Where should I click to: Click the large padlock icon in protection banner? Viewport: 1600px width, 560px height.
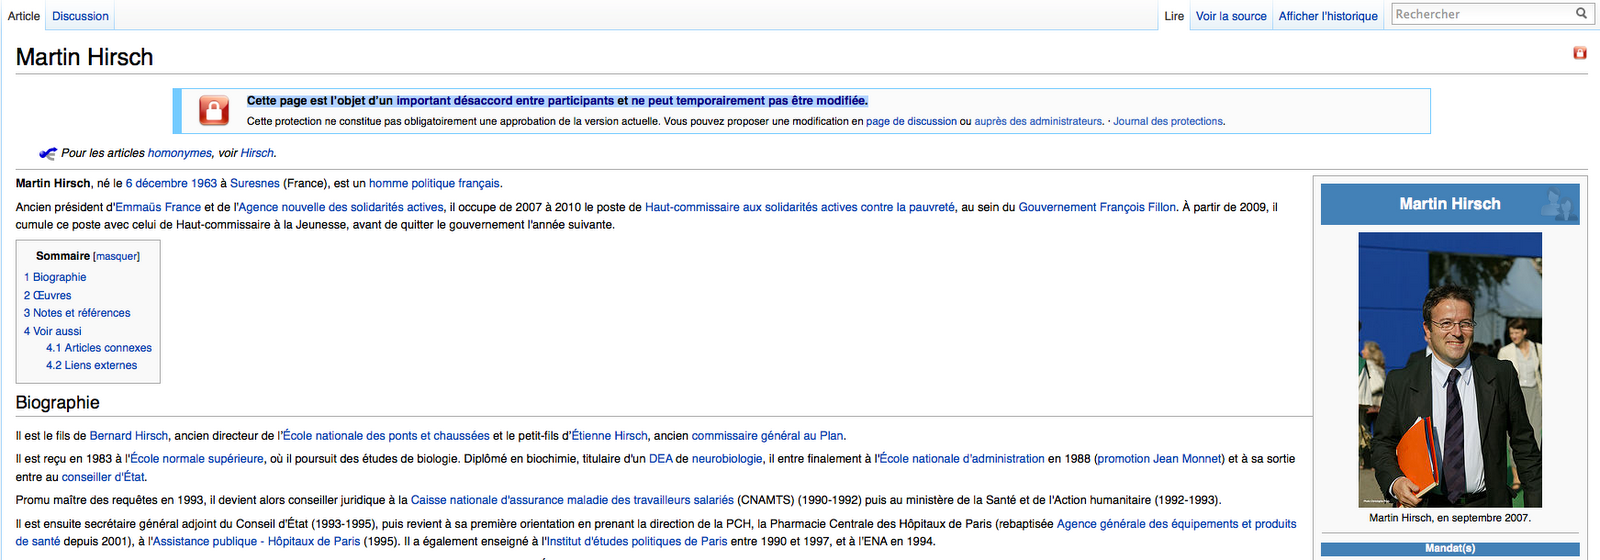point(214,110)
